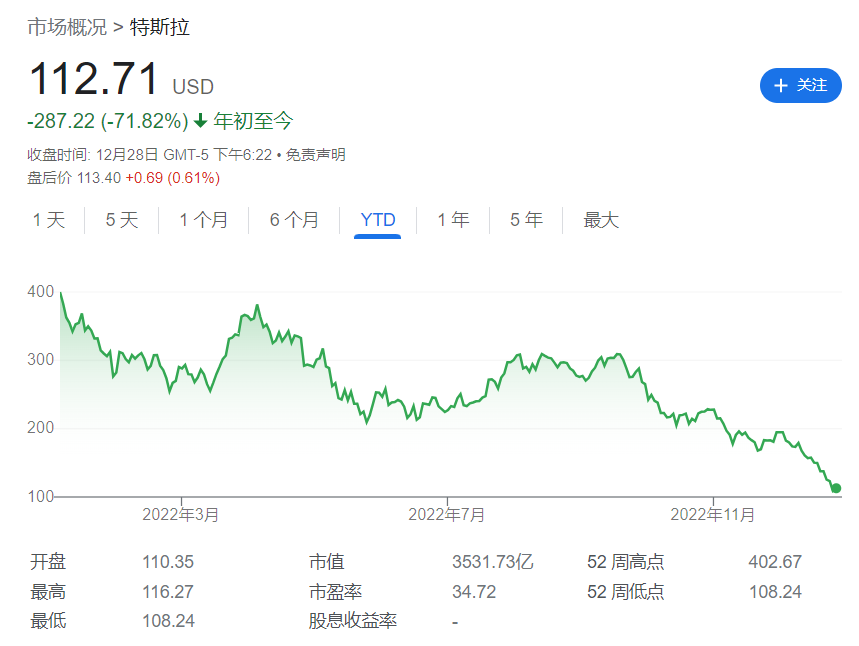Click the 2022年11月 axis label
Viewport: 859px width, 646px height.
(x=713, y=514)
